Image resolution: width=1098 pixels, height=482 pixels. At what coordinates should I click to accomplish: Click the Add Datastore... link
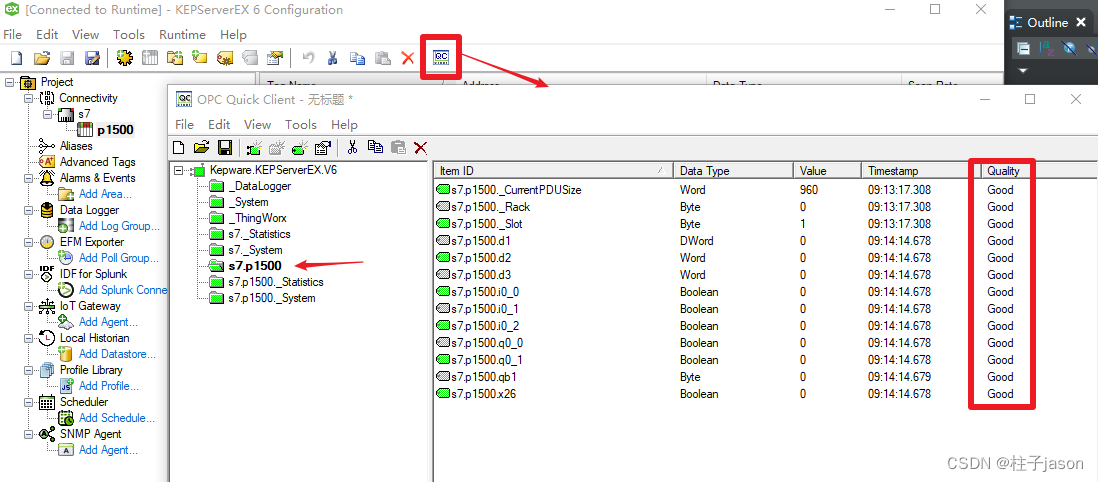click(117, 354)
